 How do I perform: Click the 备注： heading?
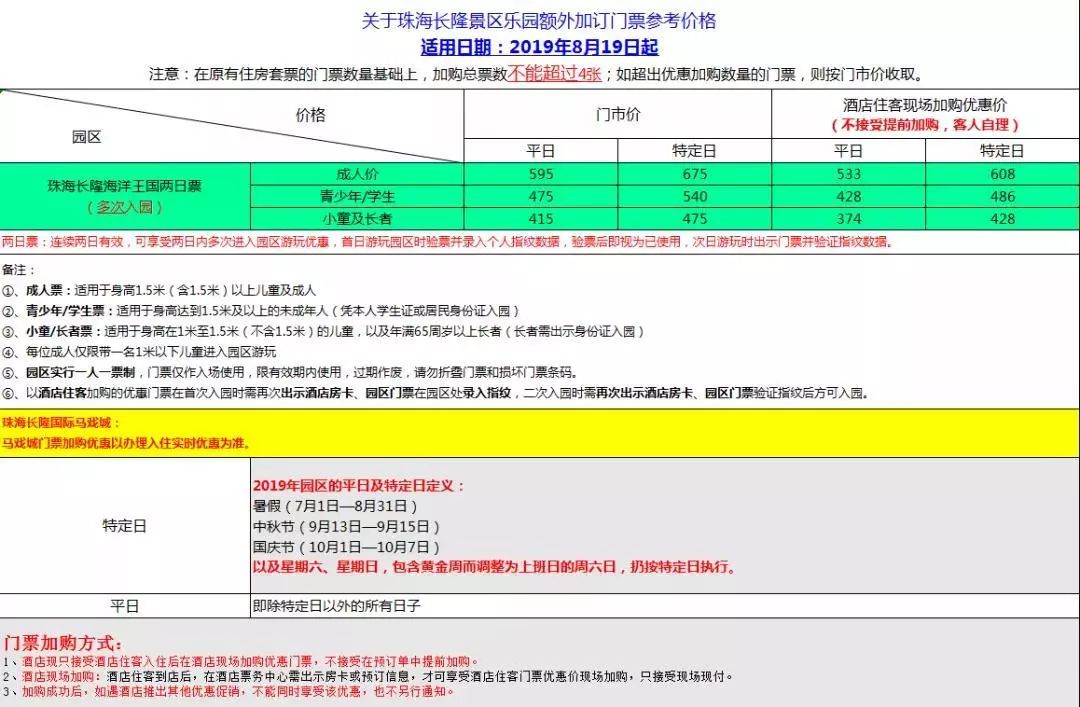(19, 269)
